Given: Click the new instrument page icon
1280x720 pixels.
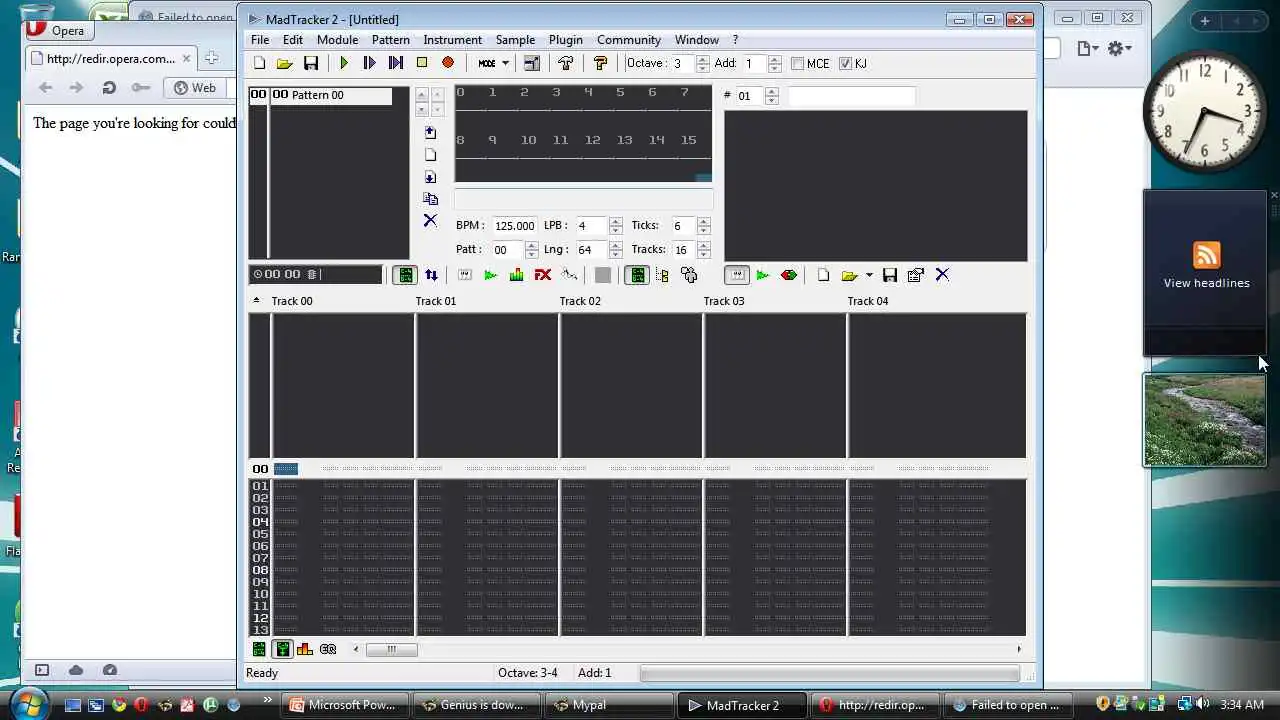Looking at the screenshot, I should tap(823, 275).
